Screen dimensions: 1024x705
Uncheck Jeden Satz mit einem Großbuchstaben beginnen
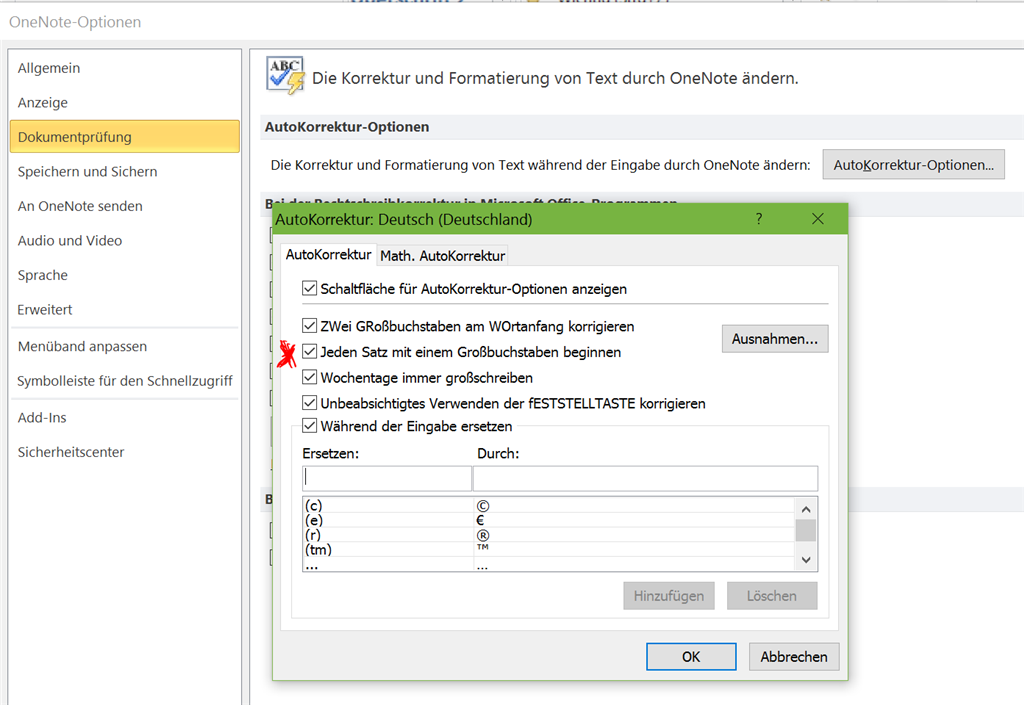tap(310, 352)
